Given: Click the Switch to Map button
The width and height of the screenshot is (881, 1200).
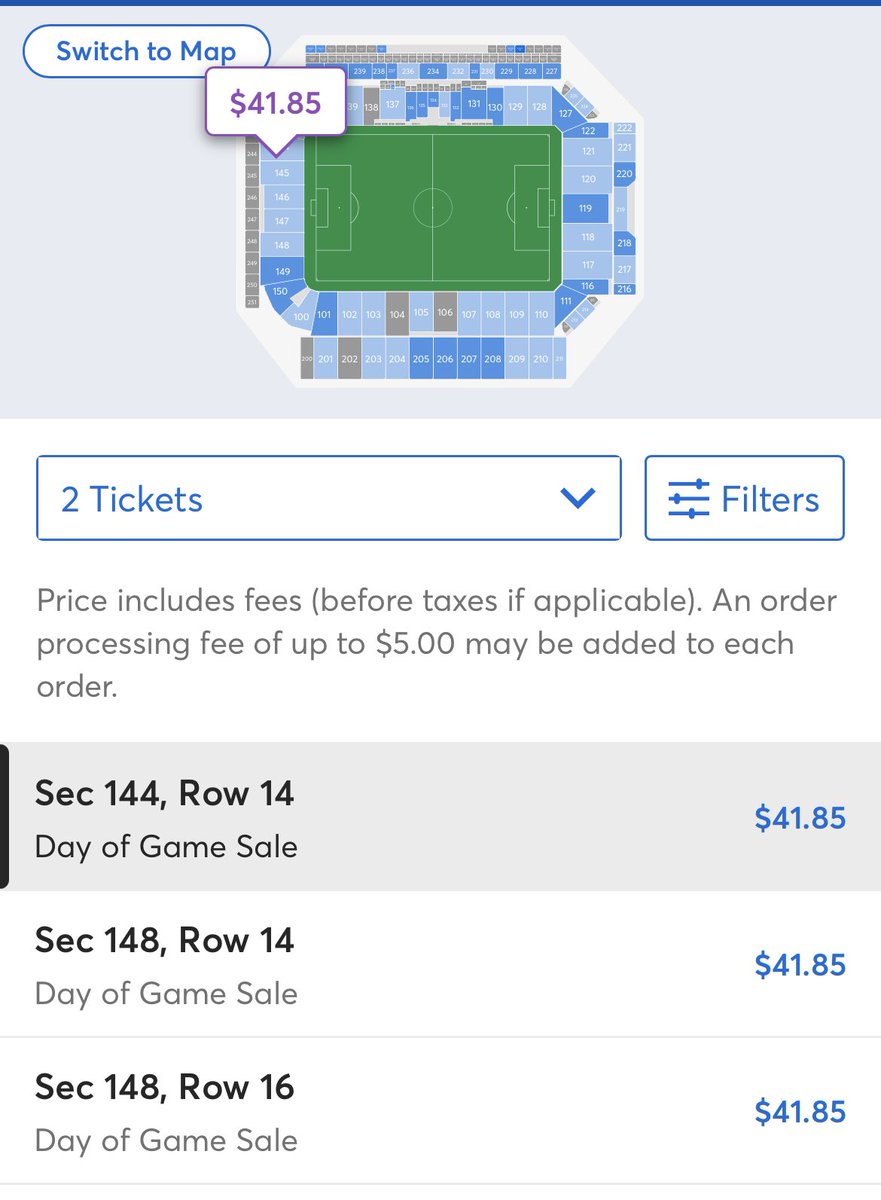Looking at the screenshot, I should (146, 51).
